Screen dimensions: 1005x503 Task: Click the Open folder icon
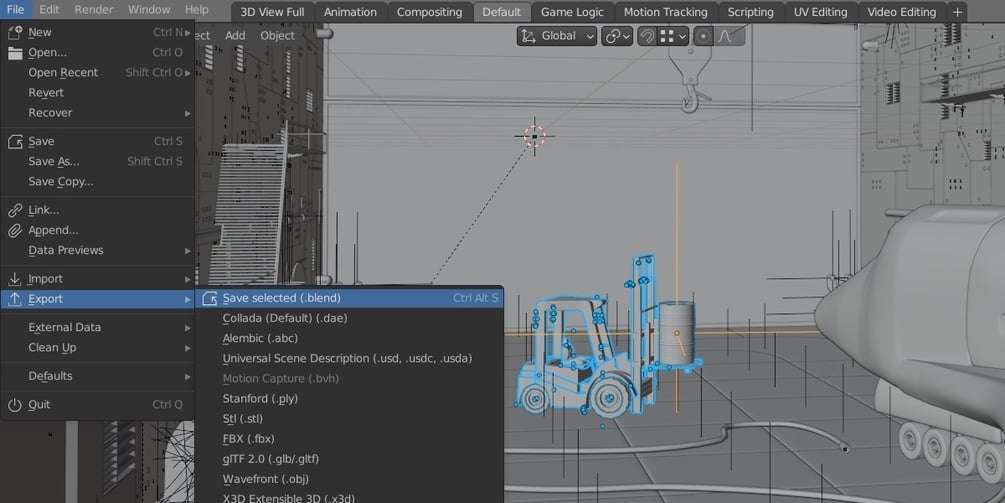[15, 53]
